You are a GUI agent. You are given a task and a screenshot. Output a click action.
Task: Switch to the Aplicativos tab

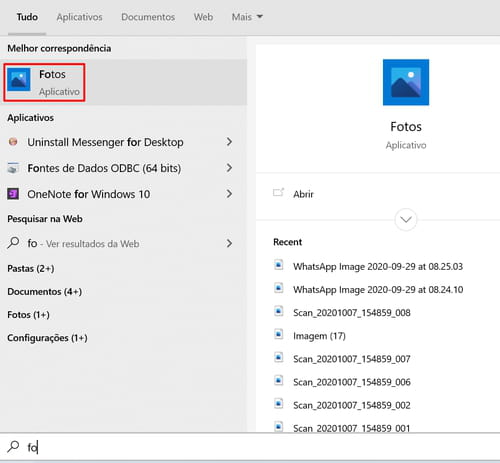pyautogui.click(x=79, y=17)
